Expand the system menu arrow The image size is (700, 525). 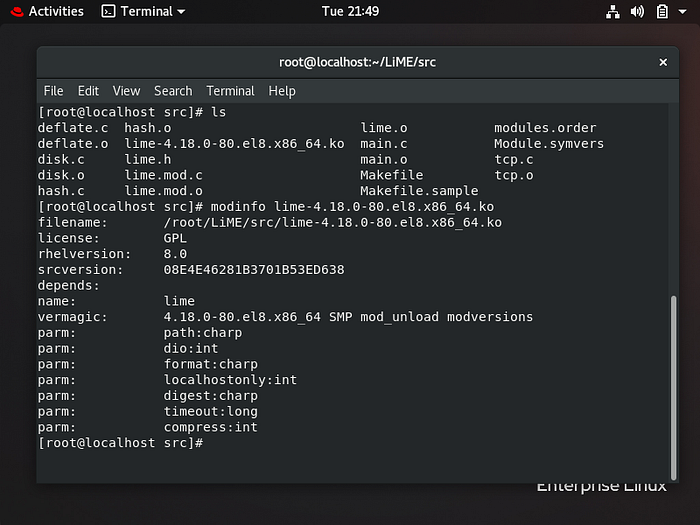pos(683,12)
